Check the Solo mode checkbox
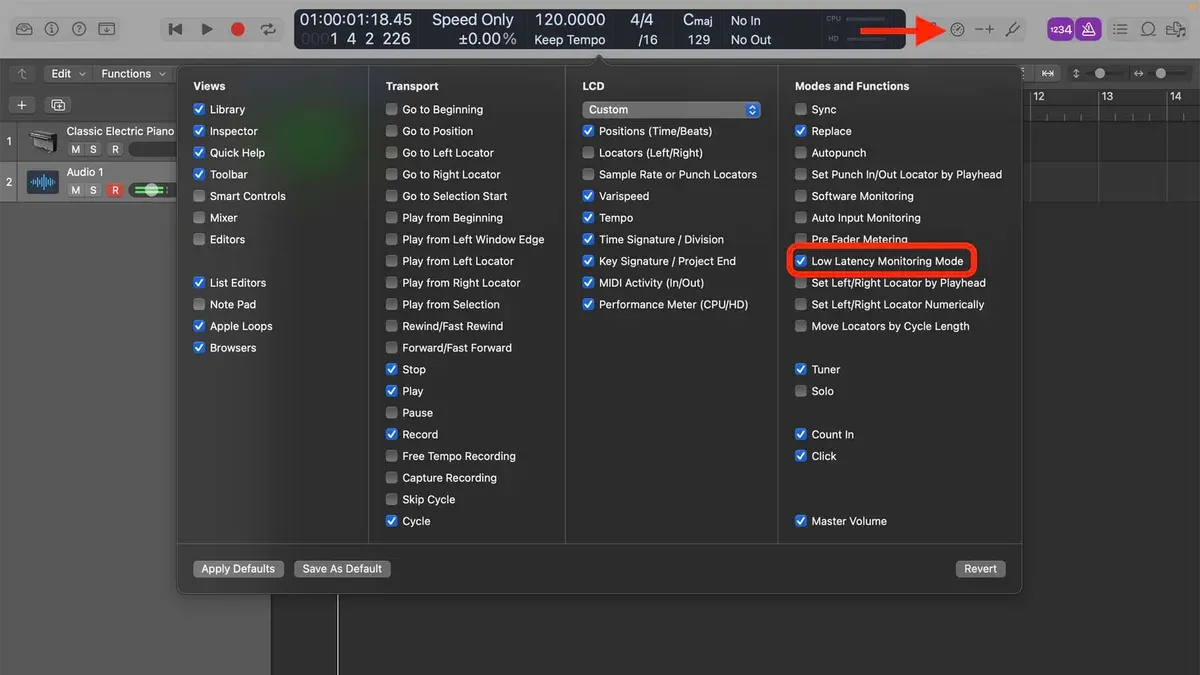This screenshot has width=1200, height=675. 801,391
